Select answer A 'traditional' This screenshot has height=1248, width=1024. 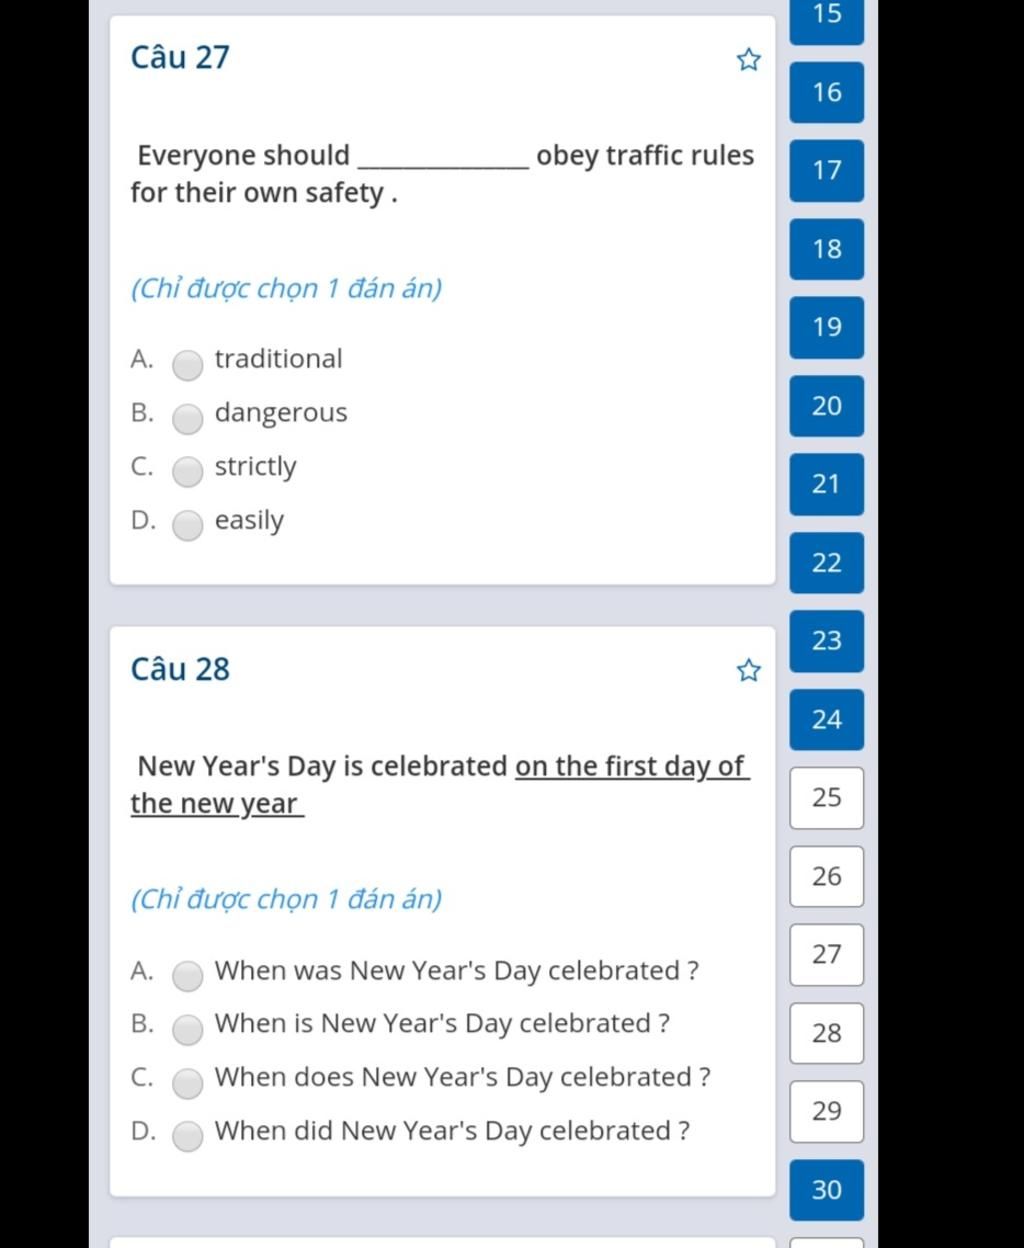[187, 366]
